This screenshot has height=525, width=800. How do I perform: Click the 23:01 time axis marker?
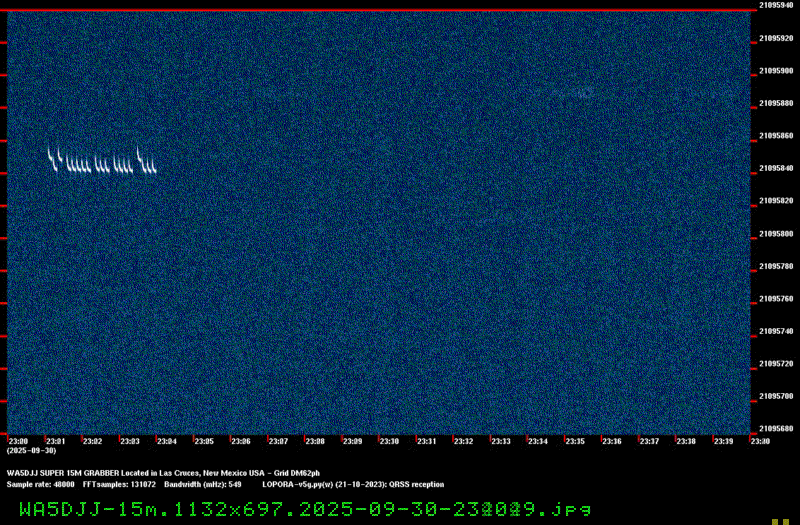coord(56,441)
